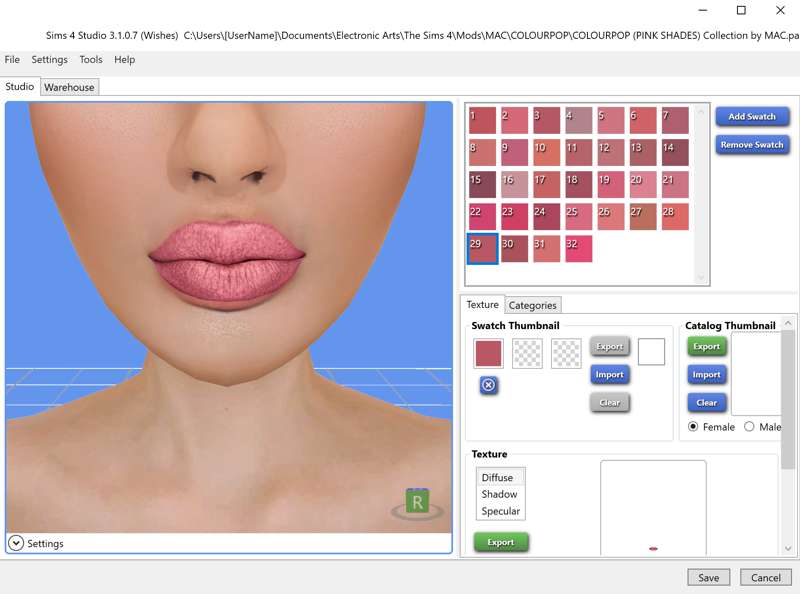This screenshot has height=594, width=800.
Task: Click the green R reset view cube
Action: [x=417, y=502]
